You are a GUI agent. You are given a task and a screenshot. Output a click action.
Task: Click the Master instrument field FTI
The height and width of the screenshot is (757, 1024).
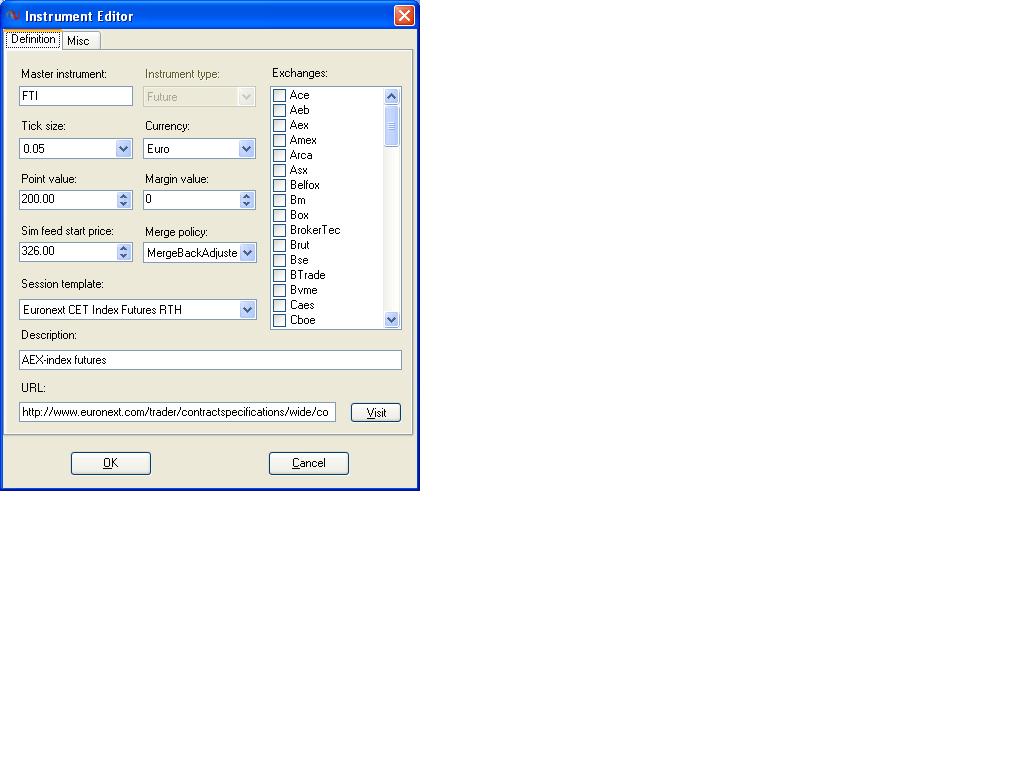pyautogui.click(x=76, y=96)
